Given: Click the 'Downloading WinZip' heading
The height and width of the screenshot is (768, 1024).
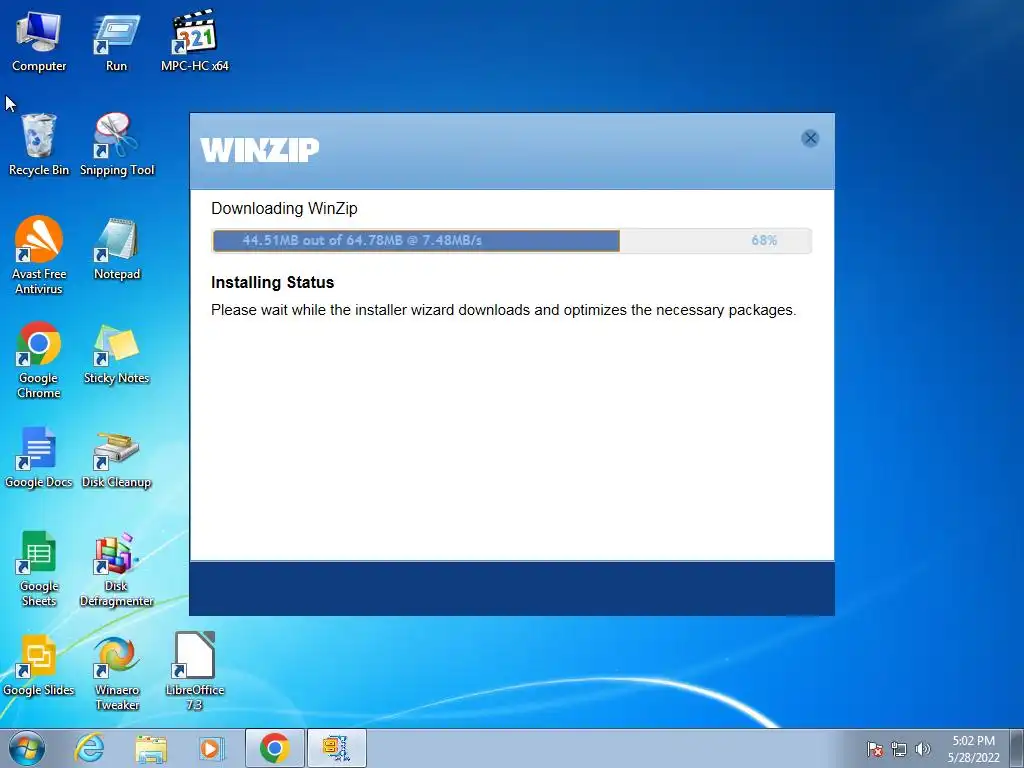Looking at the screenshot, I should point(284,208).
